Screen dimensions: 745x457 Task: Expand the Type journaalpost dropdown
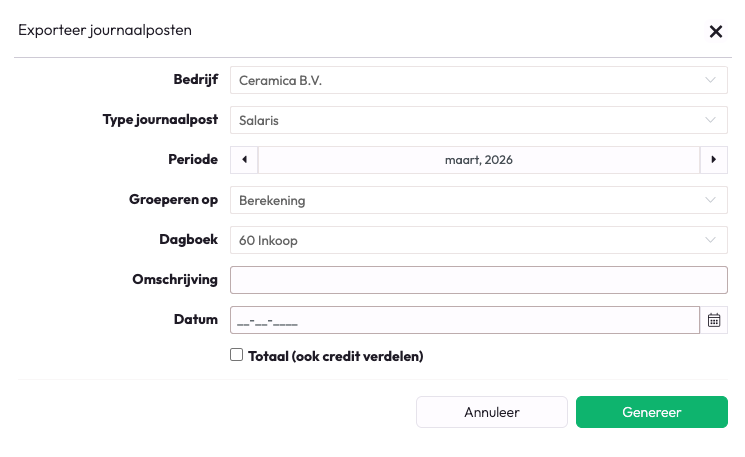tap(478, 120)
